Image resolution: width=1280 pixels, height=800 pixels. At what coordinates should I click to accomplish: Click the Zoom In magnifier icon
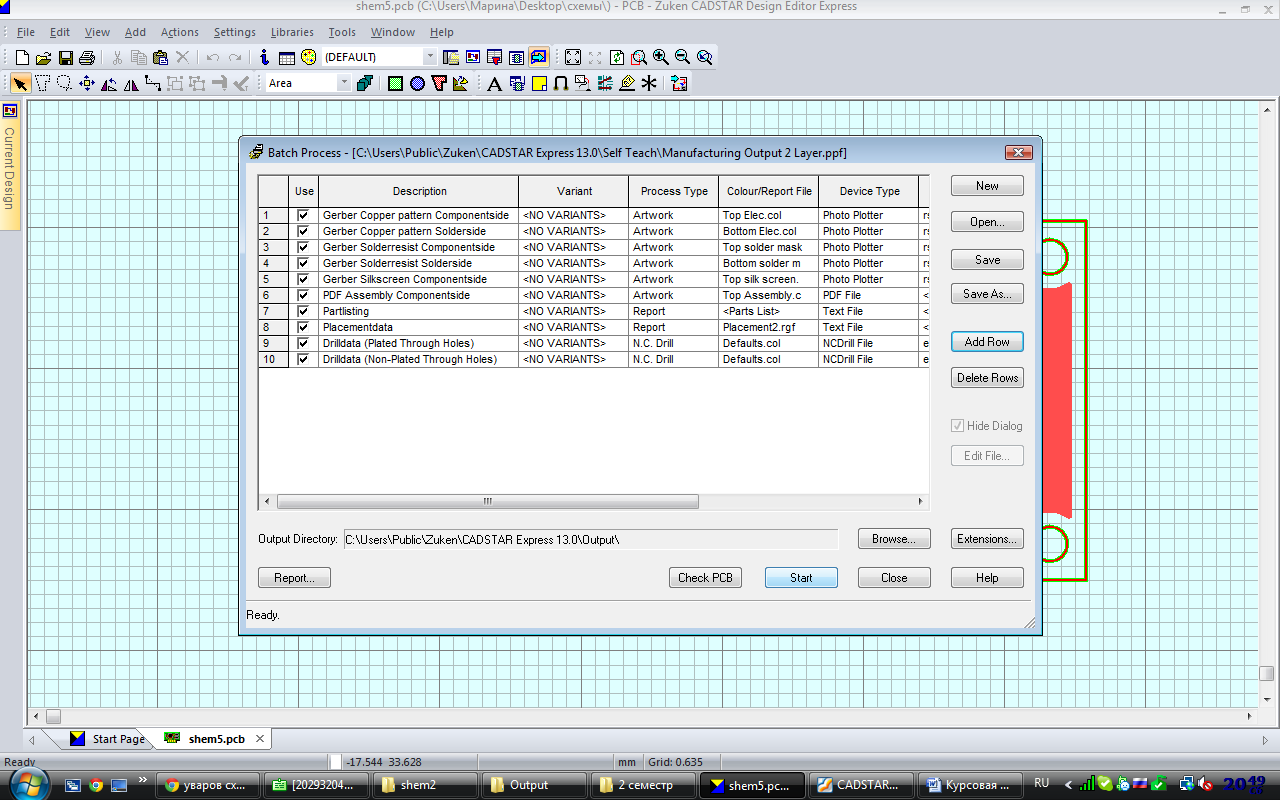point(661,57)
